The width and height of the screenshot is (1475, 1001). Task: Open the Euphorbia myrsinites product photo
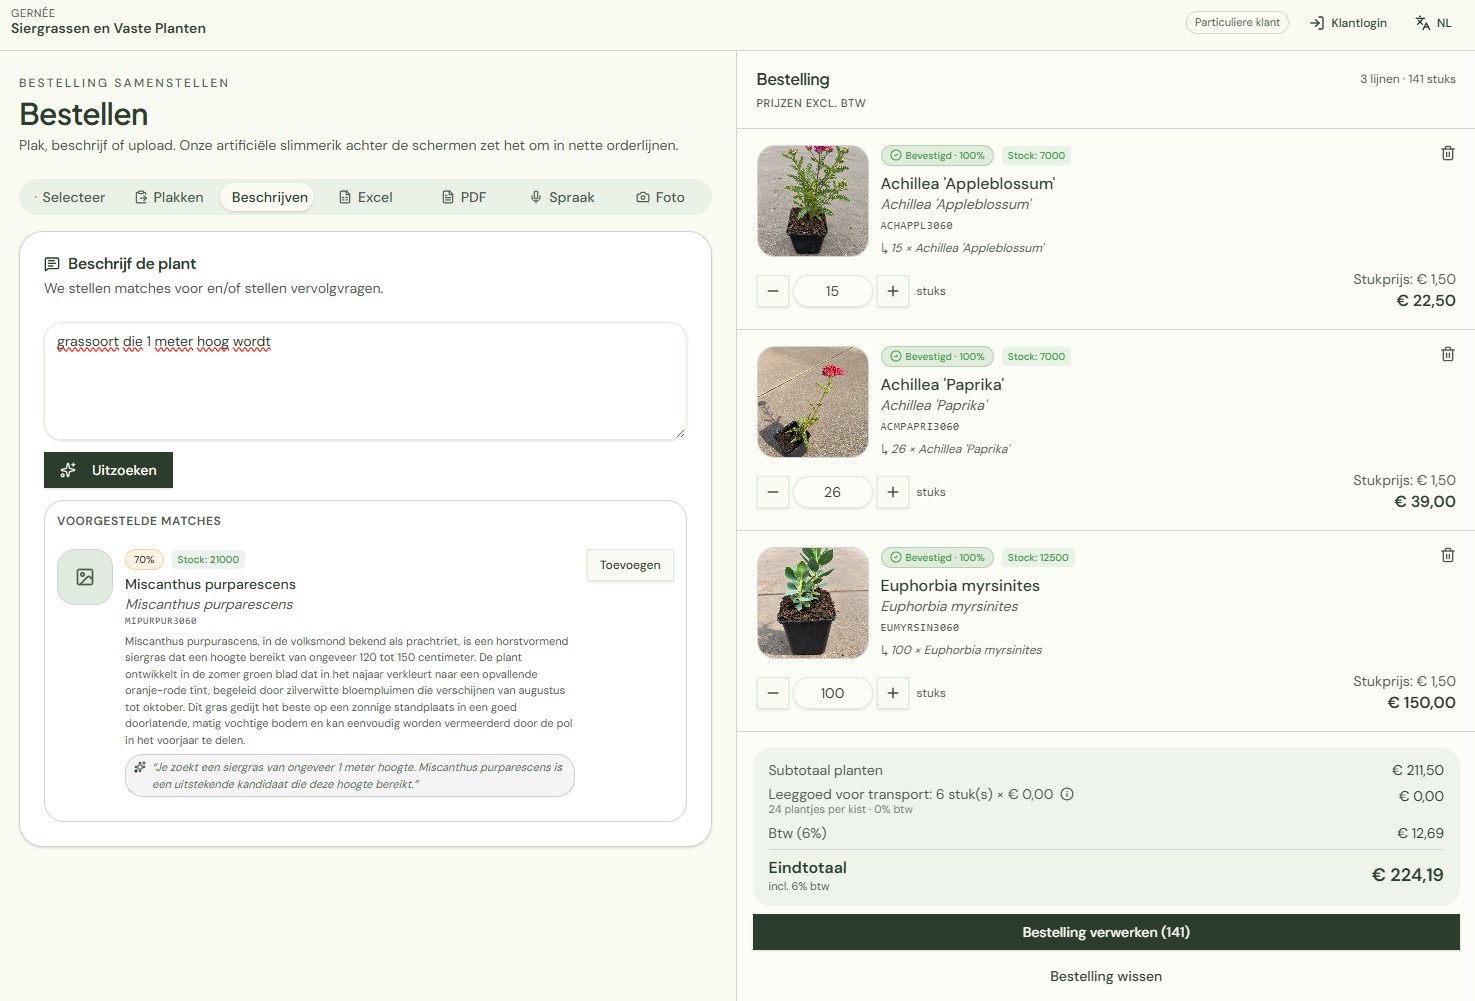pyautogui.click(x=813, y=603)
